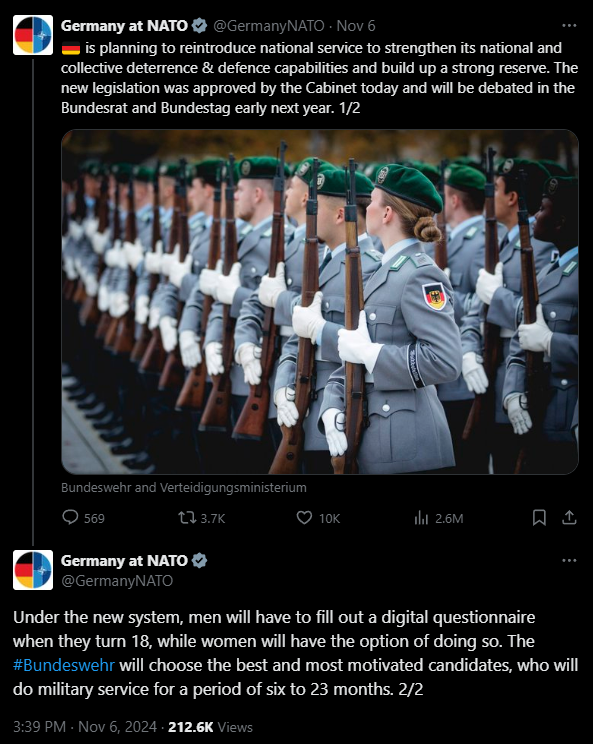Open the more options menu on second tweet

tap(569, 560)
